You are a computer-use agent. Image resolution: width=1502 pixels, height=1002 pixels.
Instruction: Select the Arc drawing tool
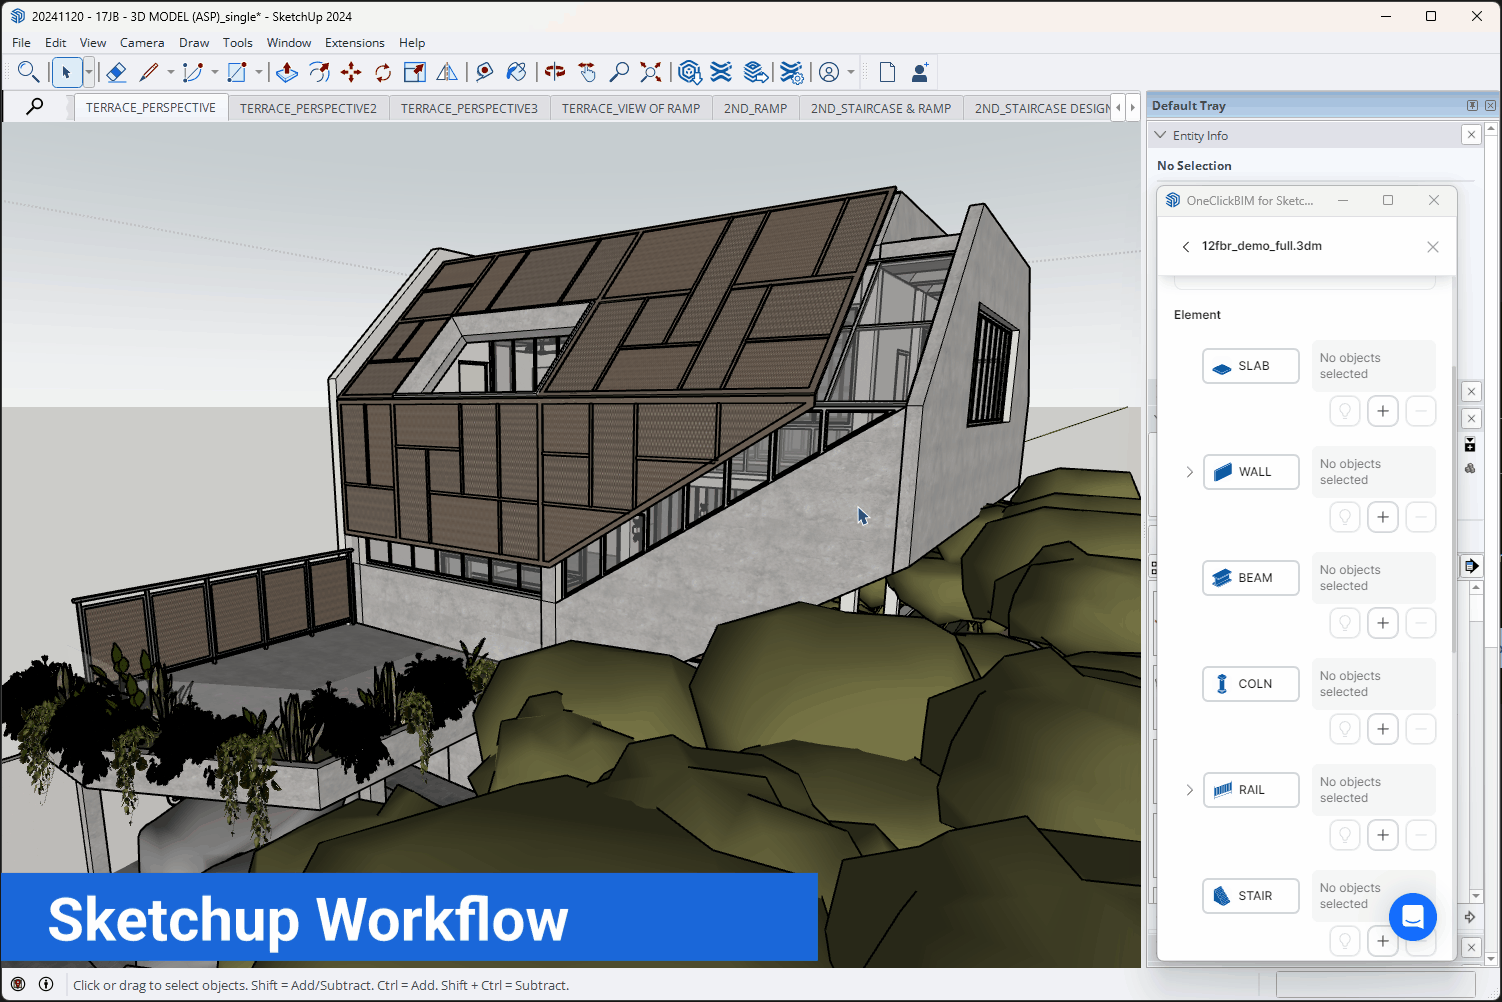click(x=193, y=72)
